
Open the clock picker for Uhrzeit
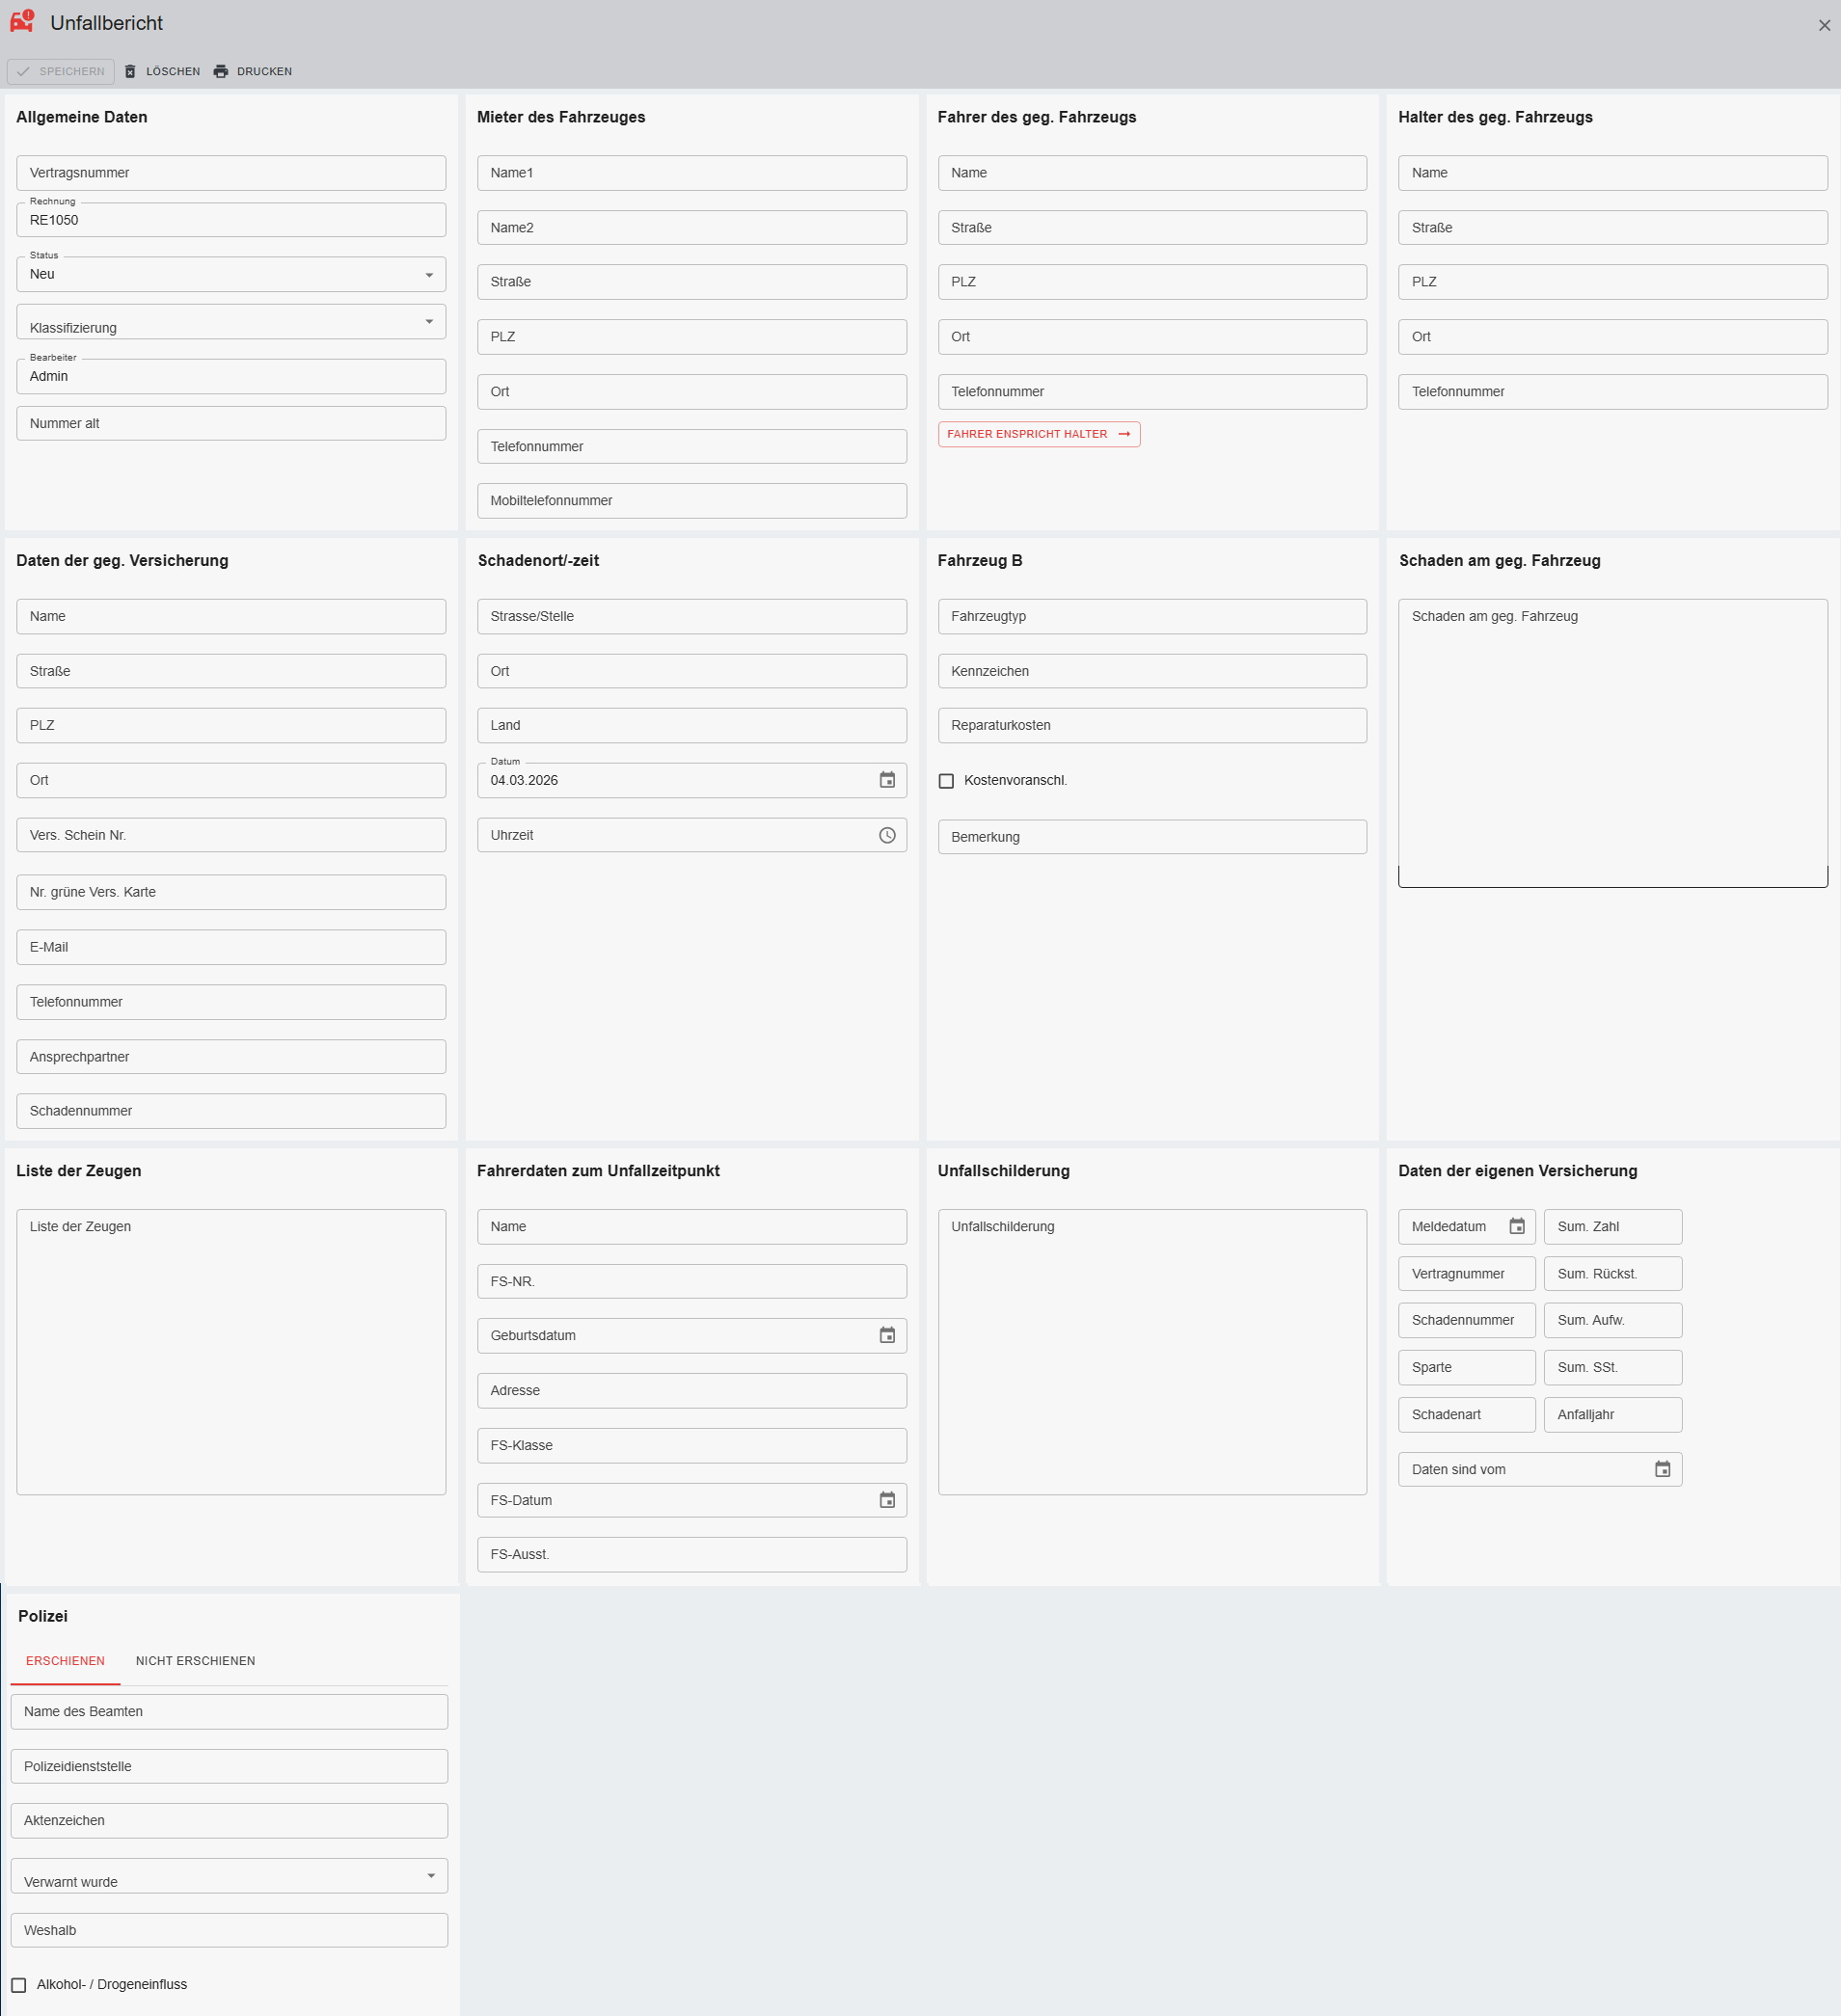point(886,835)
